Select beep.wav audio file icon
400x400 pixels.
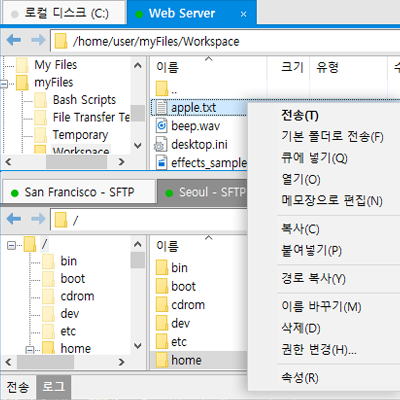(x=162, y=126)
